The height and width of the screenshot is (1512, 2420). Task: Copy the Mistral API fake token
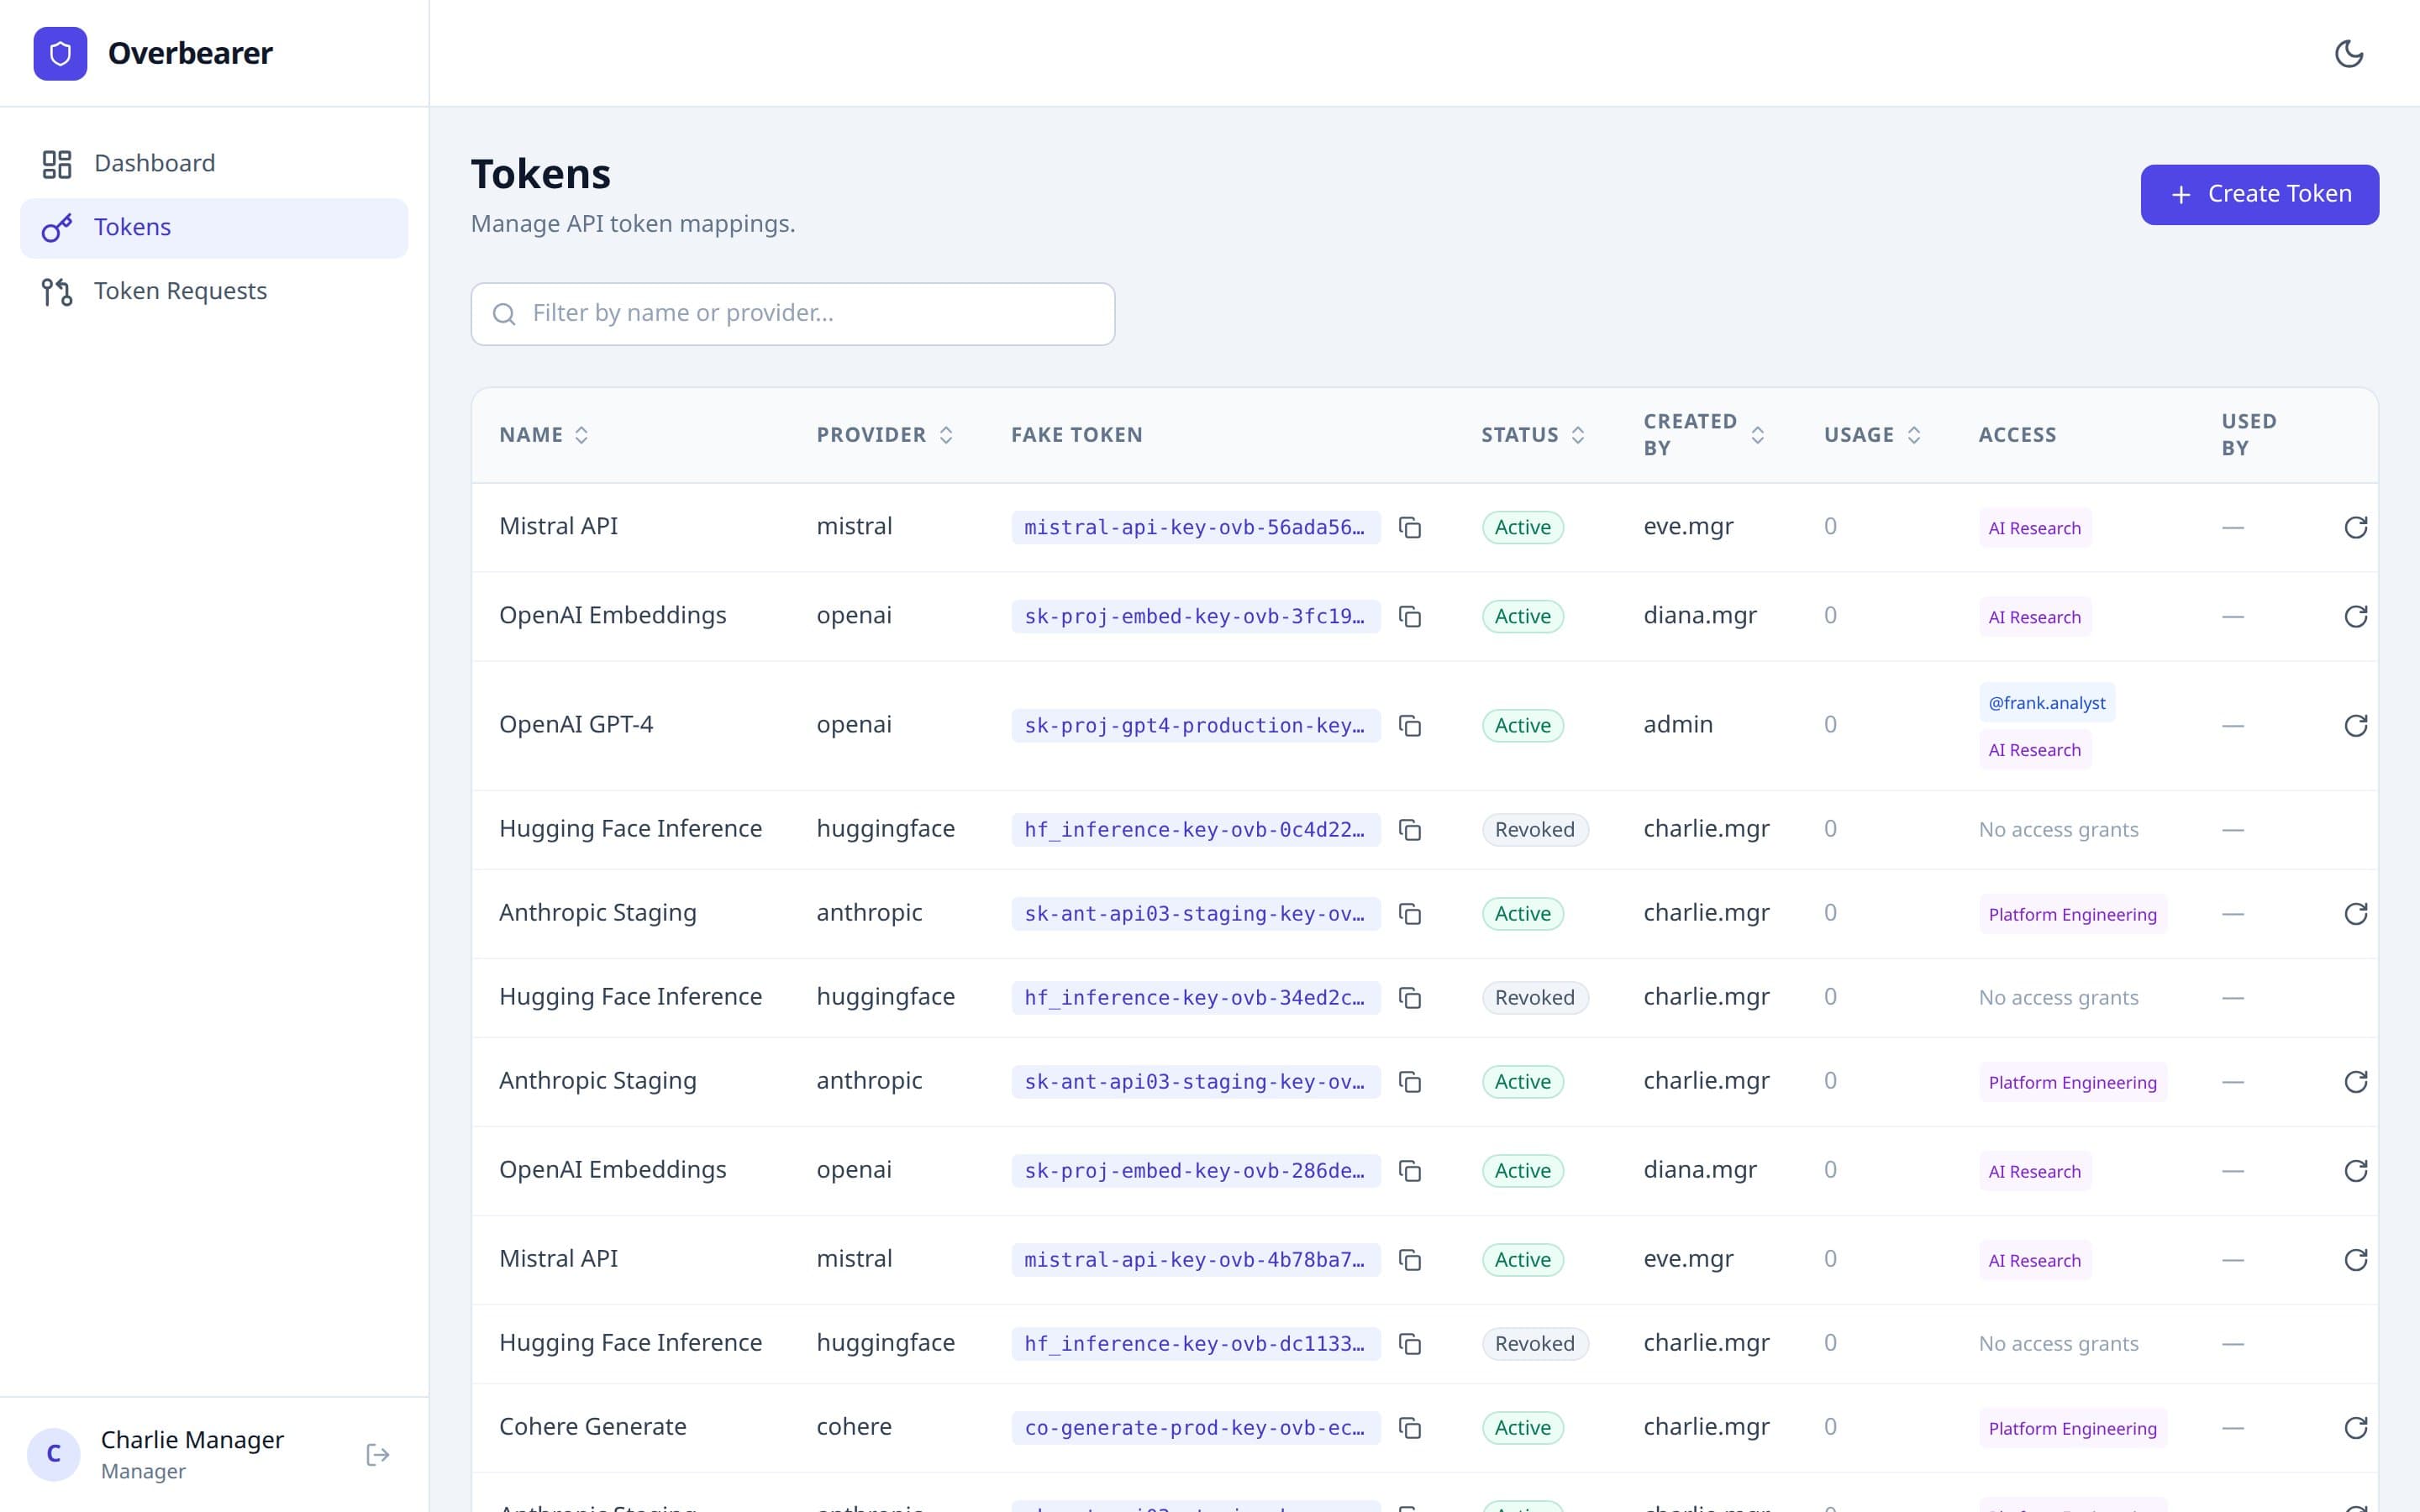pyautogui.click(x=1411, y=527)
